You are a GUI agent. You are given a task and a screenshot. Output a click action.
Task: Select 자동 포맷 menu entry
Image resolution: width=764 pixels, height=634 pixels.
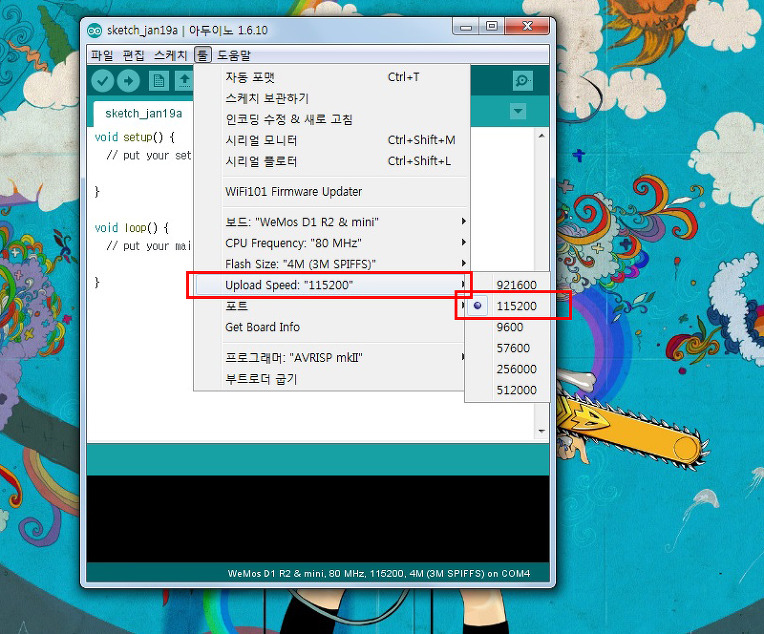point(332,77)
